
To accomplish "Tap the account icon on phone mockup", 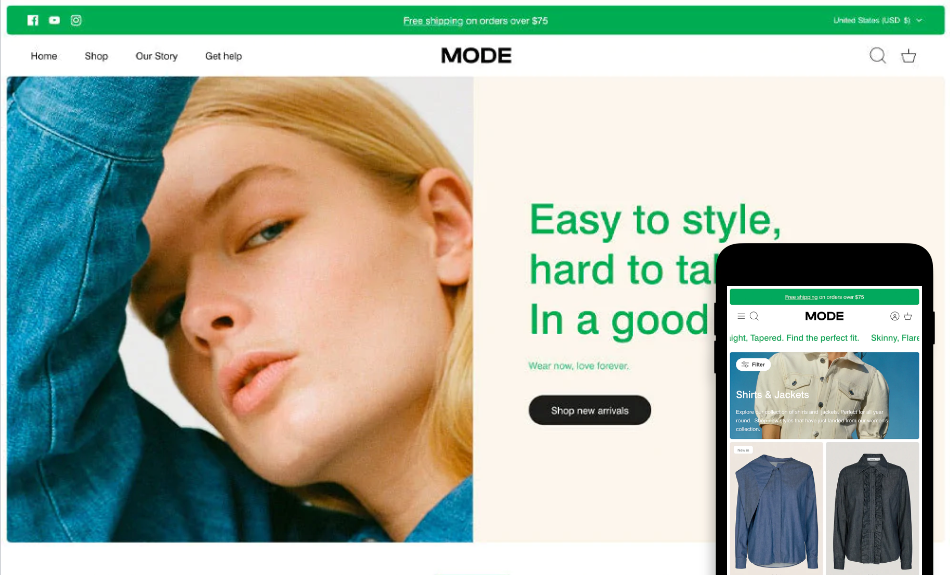I will [894, 316].
